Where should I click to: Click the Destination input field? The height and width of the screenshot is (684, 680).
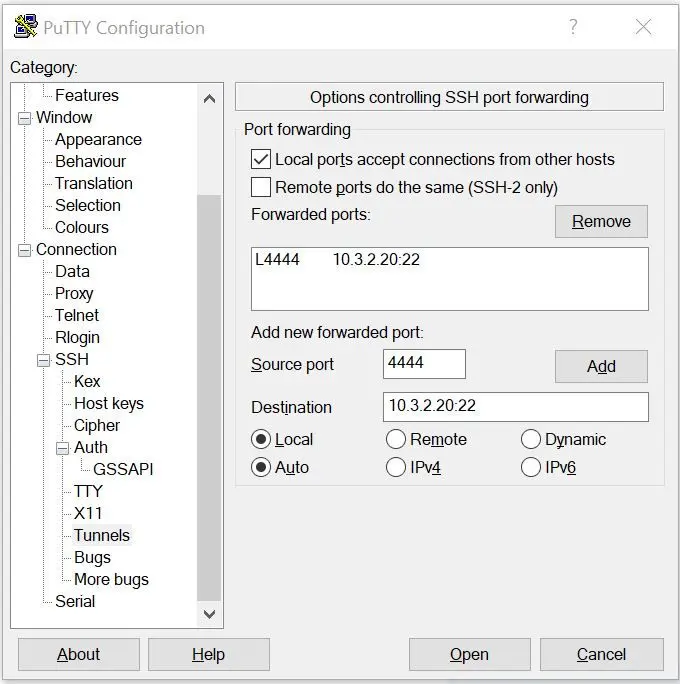point(516,407)
